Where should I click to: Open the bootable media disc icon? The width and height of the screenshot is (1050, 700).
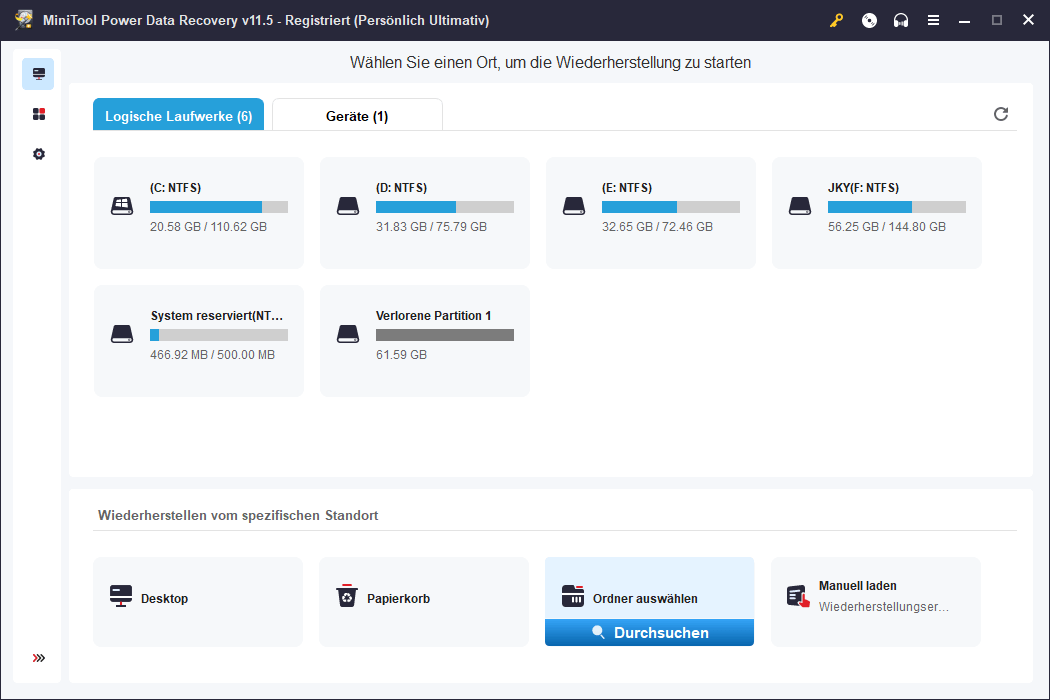(869, 20)
